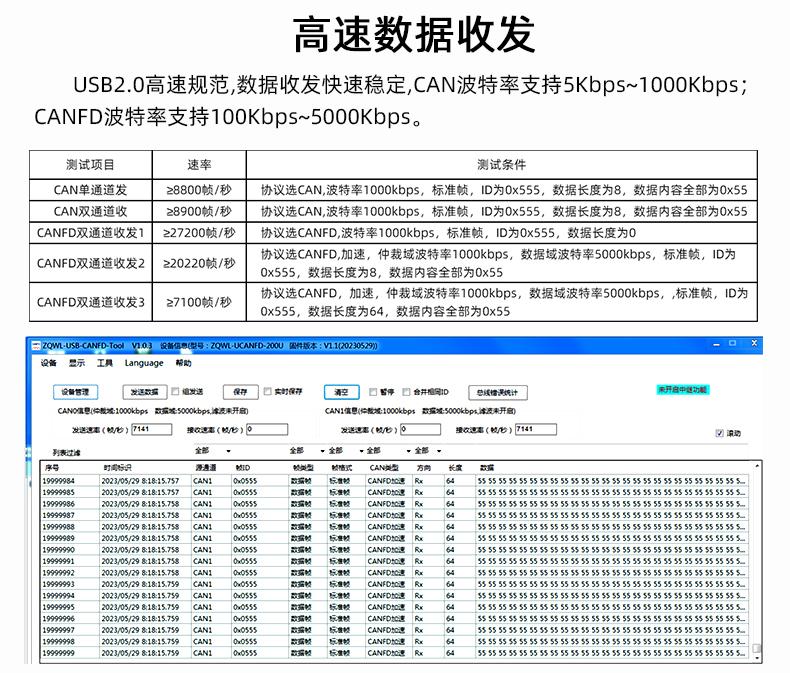790x673 pixels.
Task: Open the Language menu
Action: 144,363
